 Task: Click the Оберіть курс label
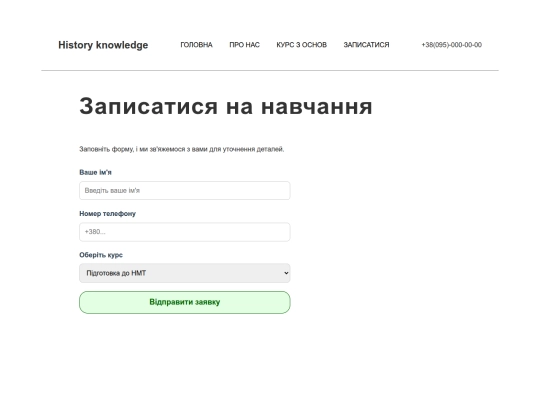[101, 255]
